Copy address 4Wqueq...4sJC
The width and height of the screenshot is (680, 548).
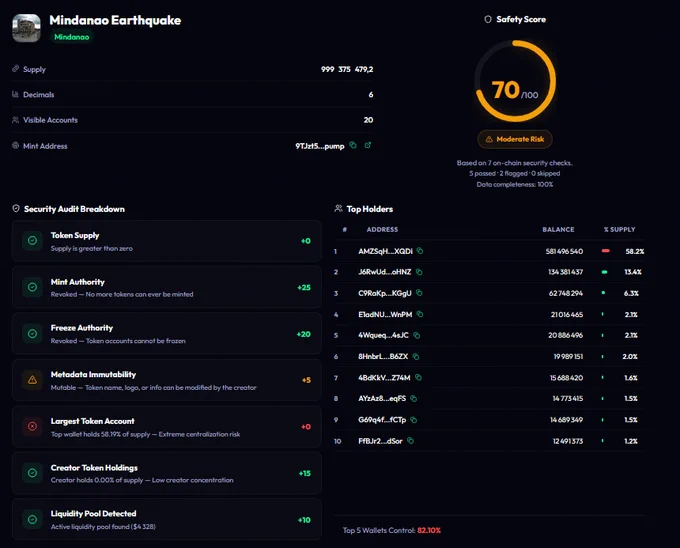coord(417,335)
